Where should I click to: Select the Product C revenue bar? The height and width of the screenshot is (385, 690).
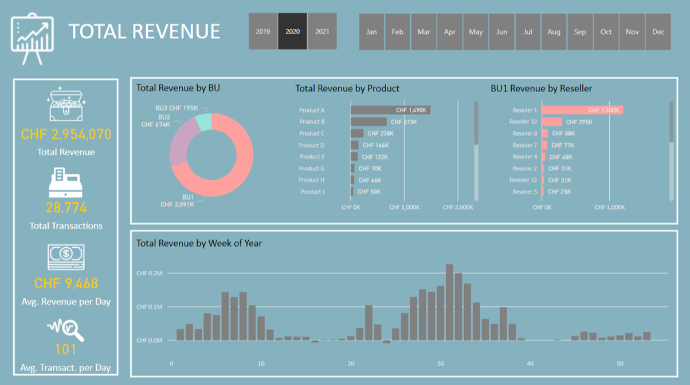pyautogui.click(x=357, y=133)
